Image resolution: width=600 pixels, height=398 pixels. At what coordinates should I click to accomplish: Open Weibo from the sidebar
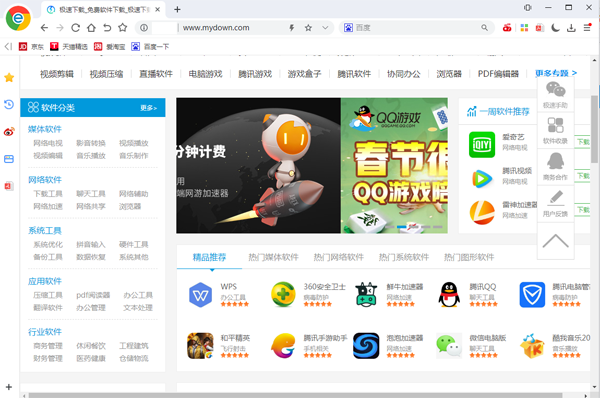[9, 132]
